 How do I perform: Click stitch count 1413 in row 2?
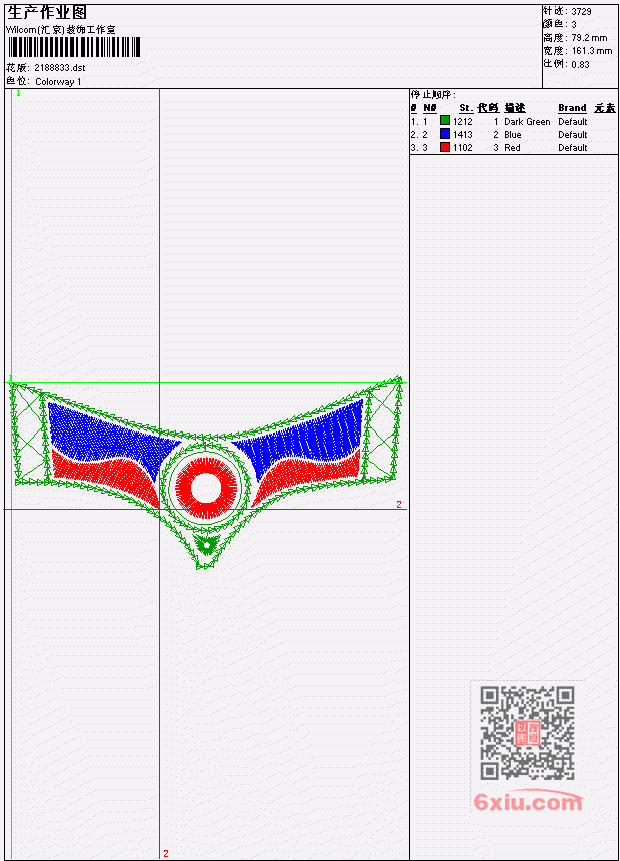462,135
